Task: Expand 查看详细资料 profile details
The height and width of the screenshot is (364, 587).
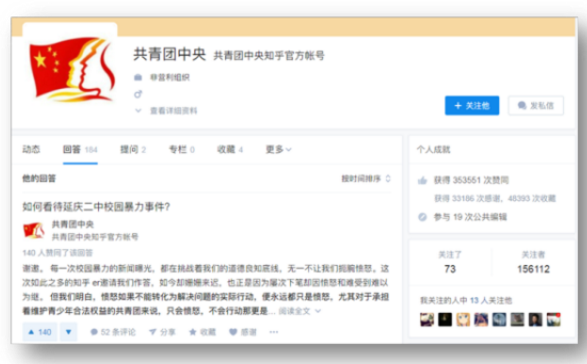Action: [166, 110]
